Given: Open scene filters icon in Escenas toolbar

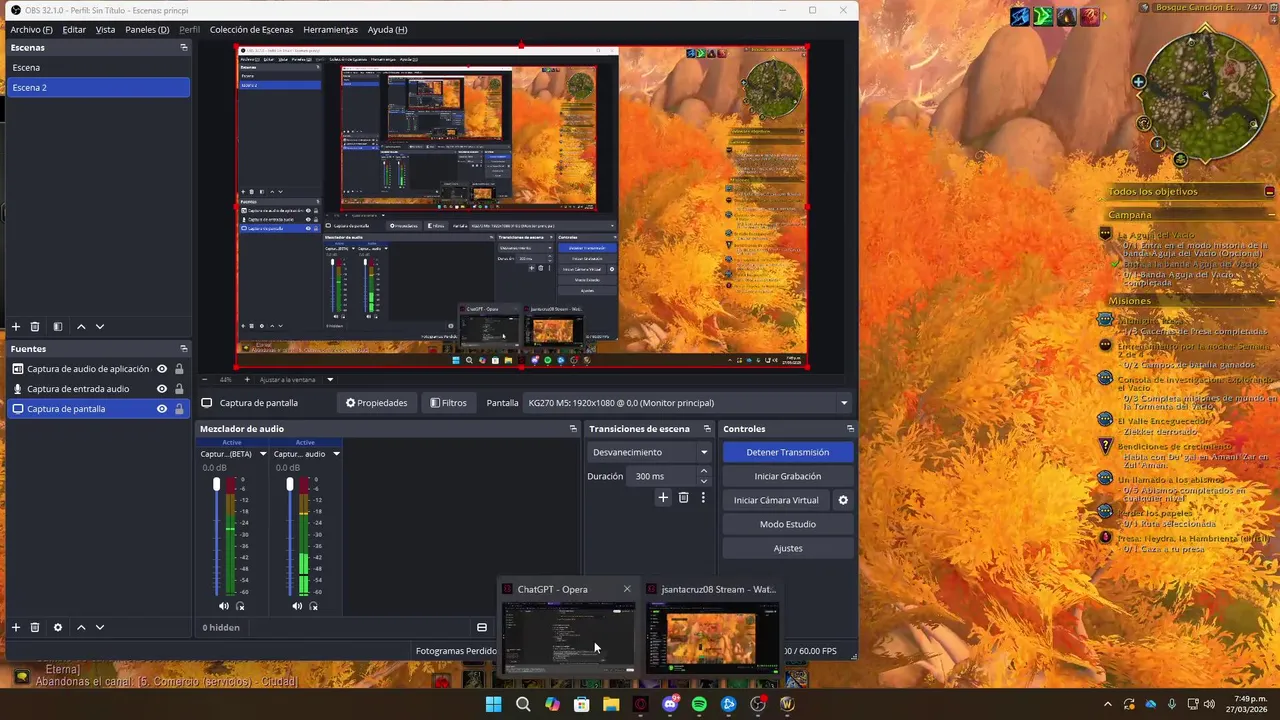Looking at the screenshot, I should point(58,326).
